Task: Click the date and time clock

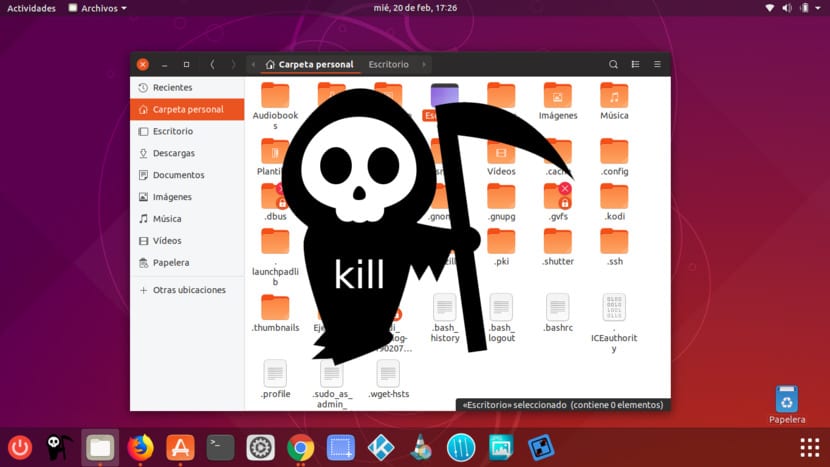Action: [x=415, y=8]
